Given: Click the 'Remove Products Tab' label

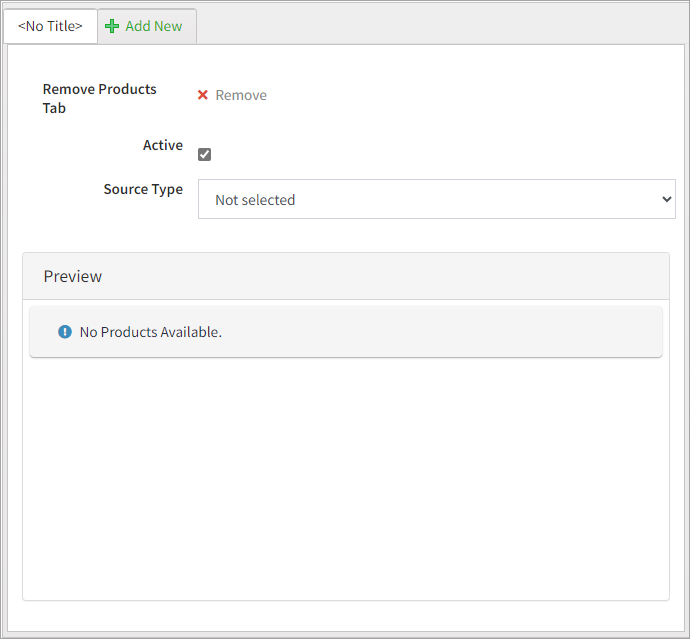Looking at the screenshot, I should [99, 98].
